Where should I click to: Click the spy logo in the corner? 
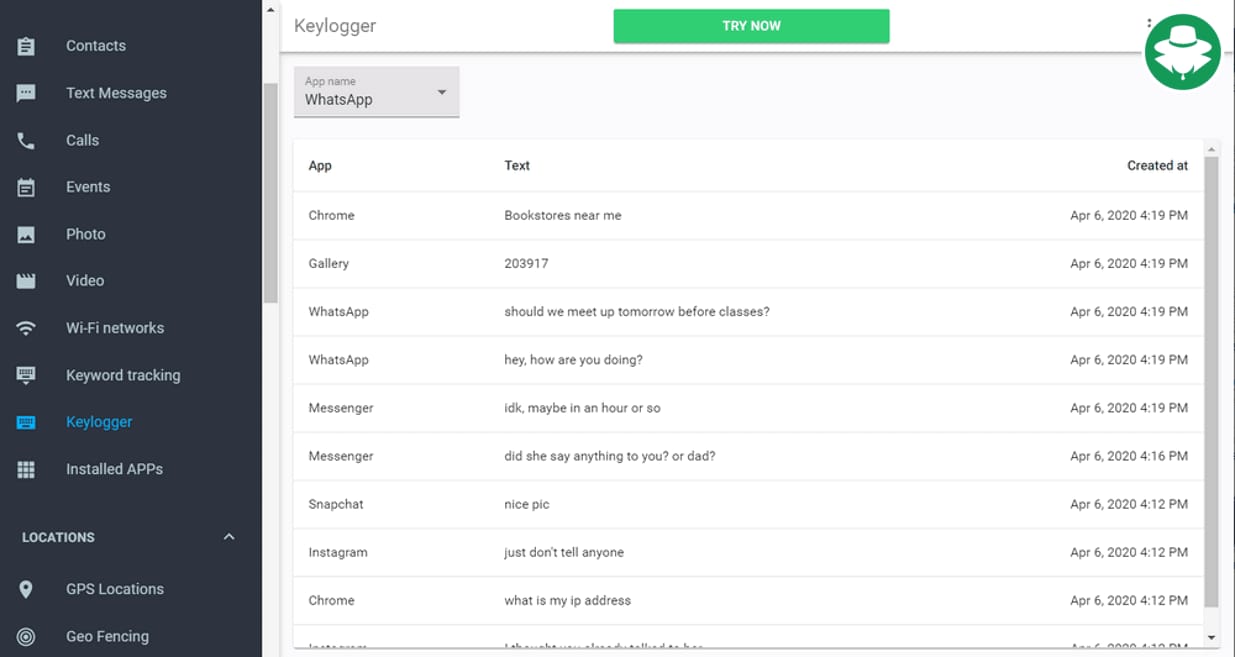(1182, 51)
